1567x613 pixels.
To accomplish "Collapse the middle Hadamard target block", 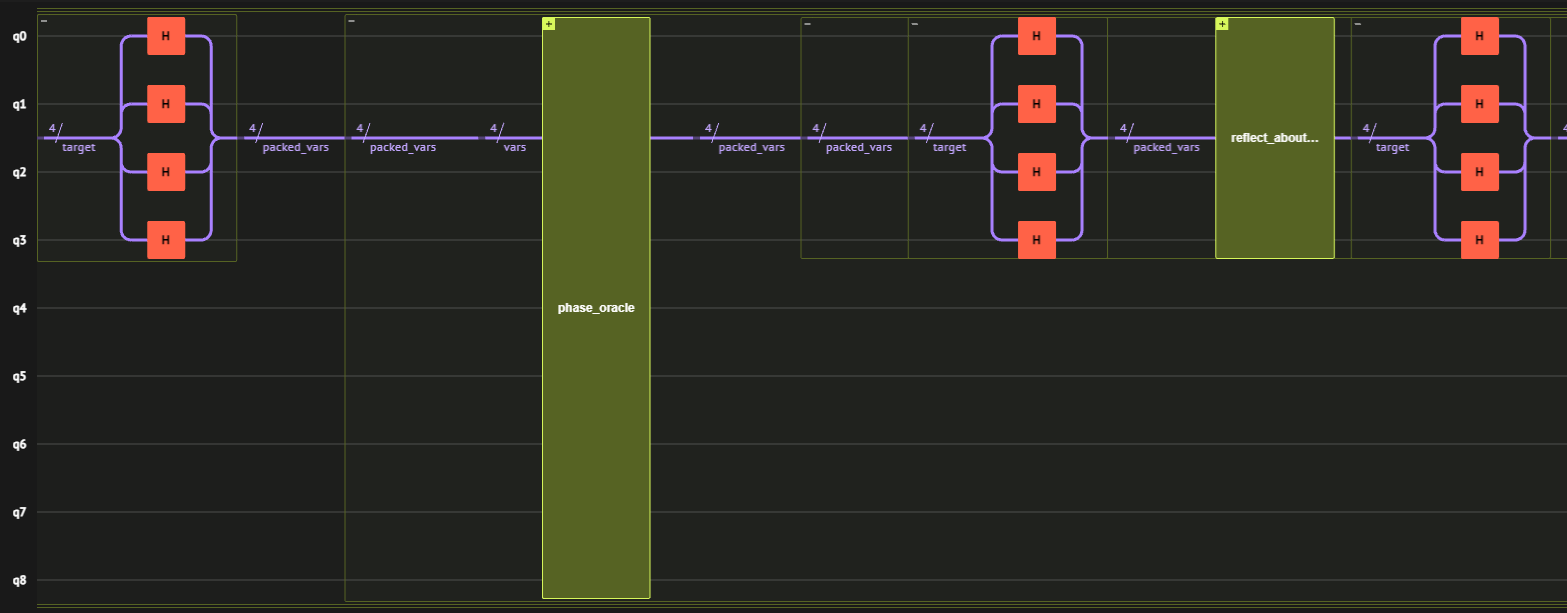I will point(915,24).
